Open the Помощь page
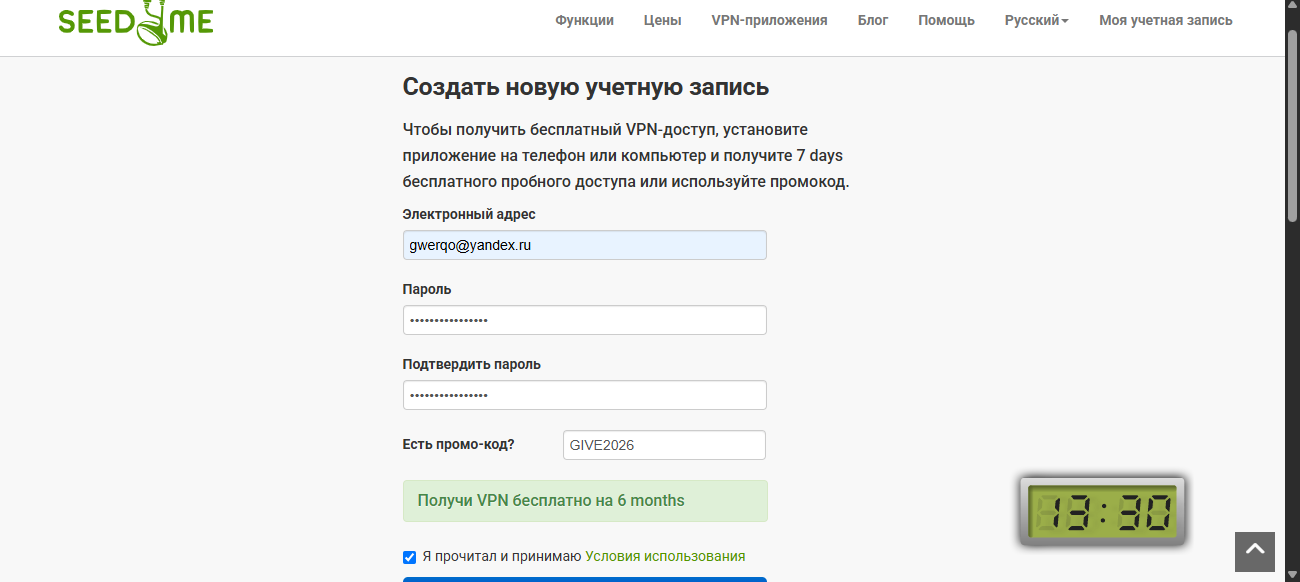Screen dimensions: 1300x582 click(x=946, y=20)
